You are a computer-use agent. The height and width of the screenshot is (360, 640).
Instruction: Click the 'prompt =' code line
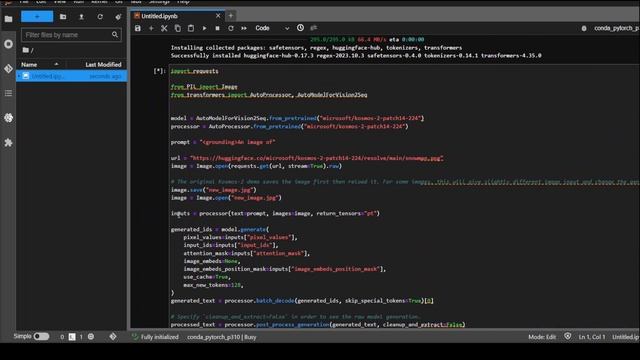click(x=223, y=142)
